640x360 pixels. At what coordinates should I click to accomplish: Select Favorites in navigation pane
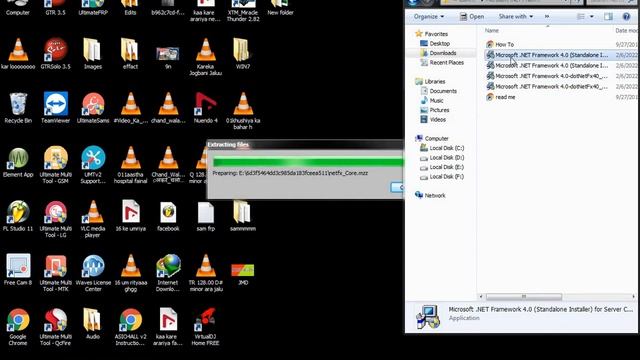click(x=431, y=34)
